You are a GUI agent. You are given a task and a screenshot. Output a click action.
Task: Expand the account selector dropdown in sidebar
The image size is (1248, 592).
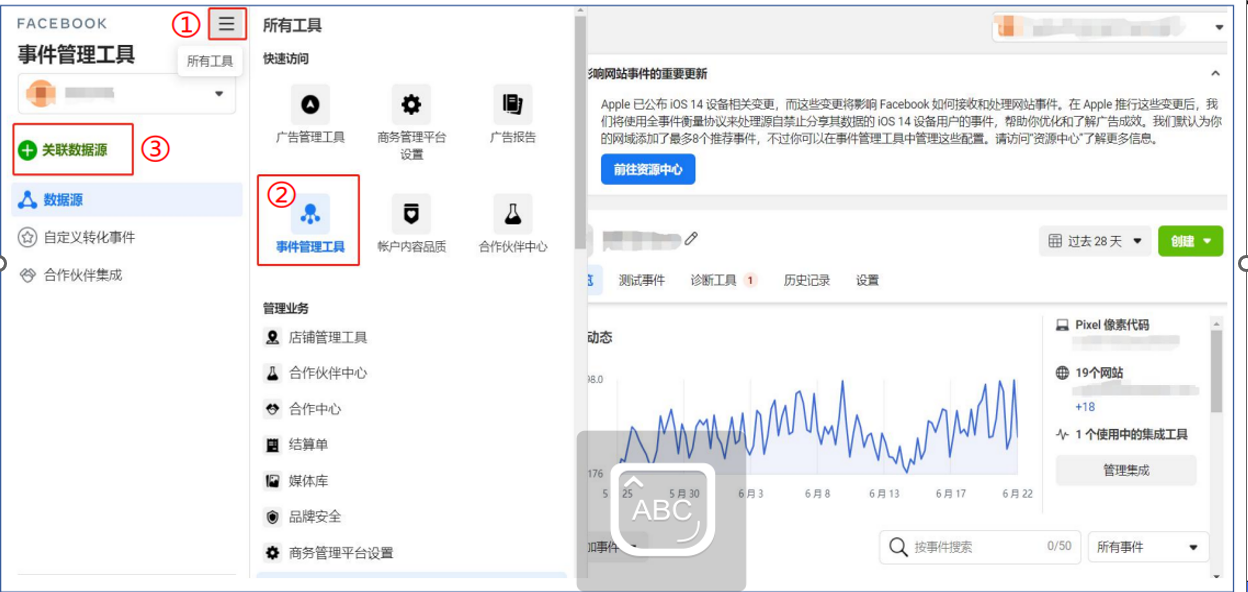pyautogui.click(x=219, y=94)
